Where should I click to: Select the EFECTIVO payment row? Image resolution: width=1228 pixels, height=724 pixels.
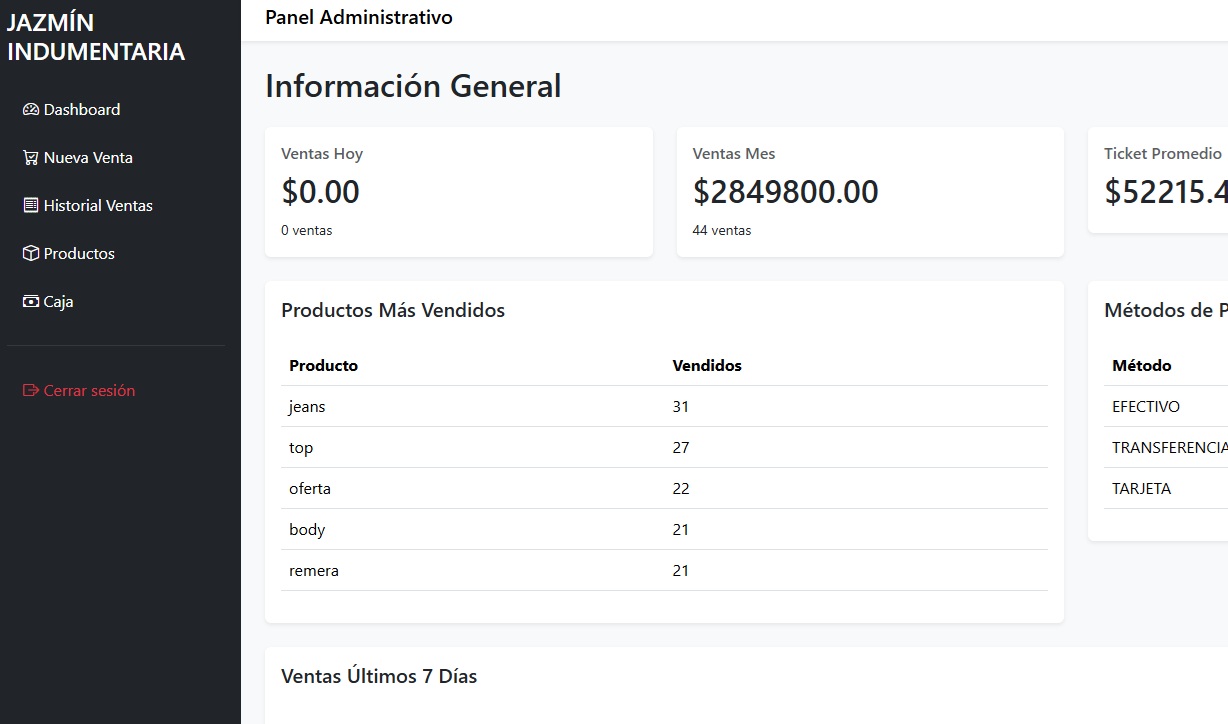1166,407
